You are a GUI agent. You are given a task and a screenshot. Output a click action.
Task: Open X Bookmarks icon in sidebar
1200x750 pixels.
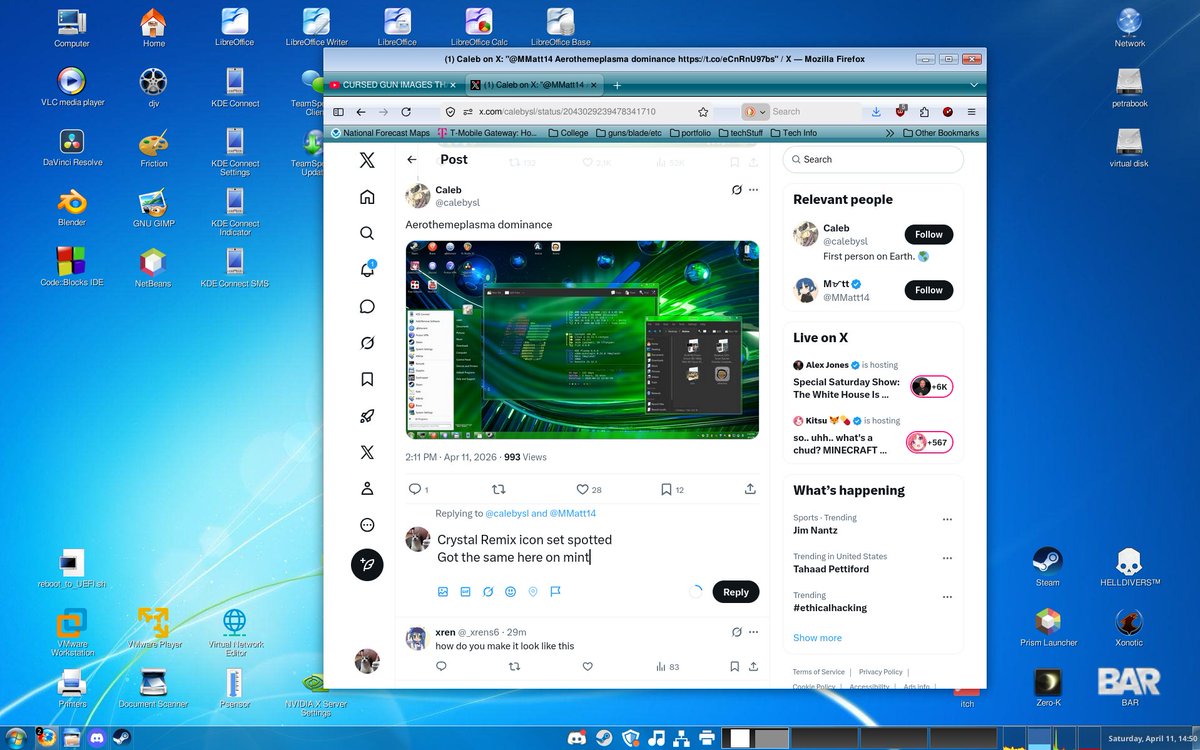pos(367,379)
